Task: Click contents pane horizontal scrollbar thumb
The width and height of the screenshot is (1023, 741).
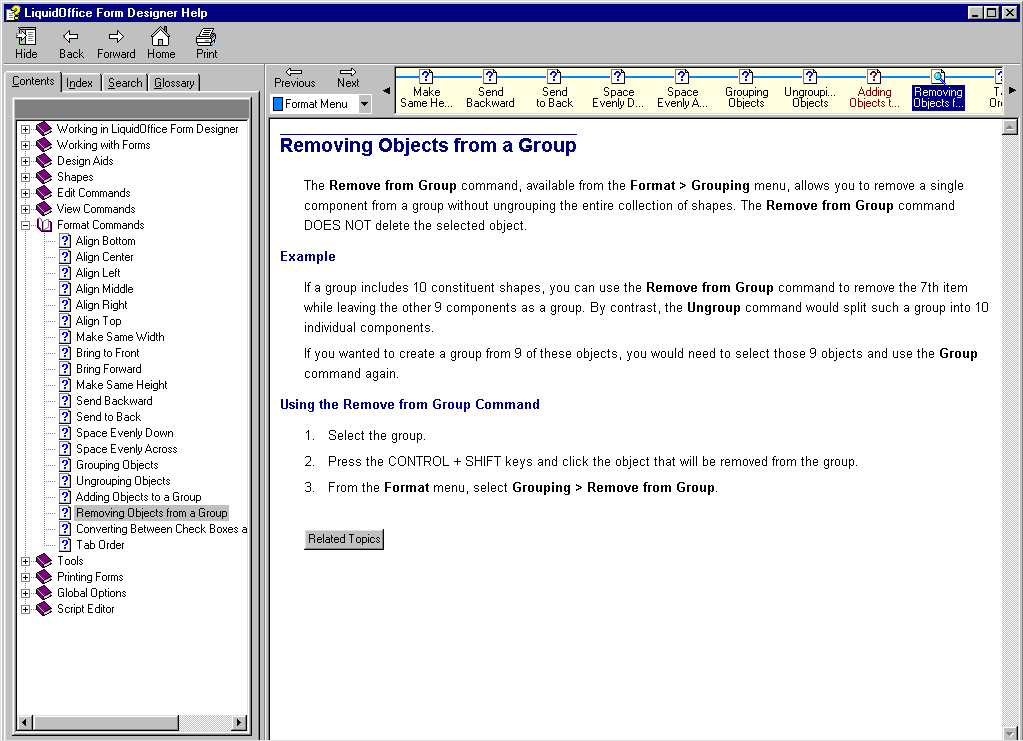Action: point(106,722)
